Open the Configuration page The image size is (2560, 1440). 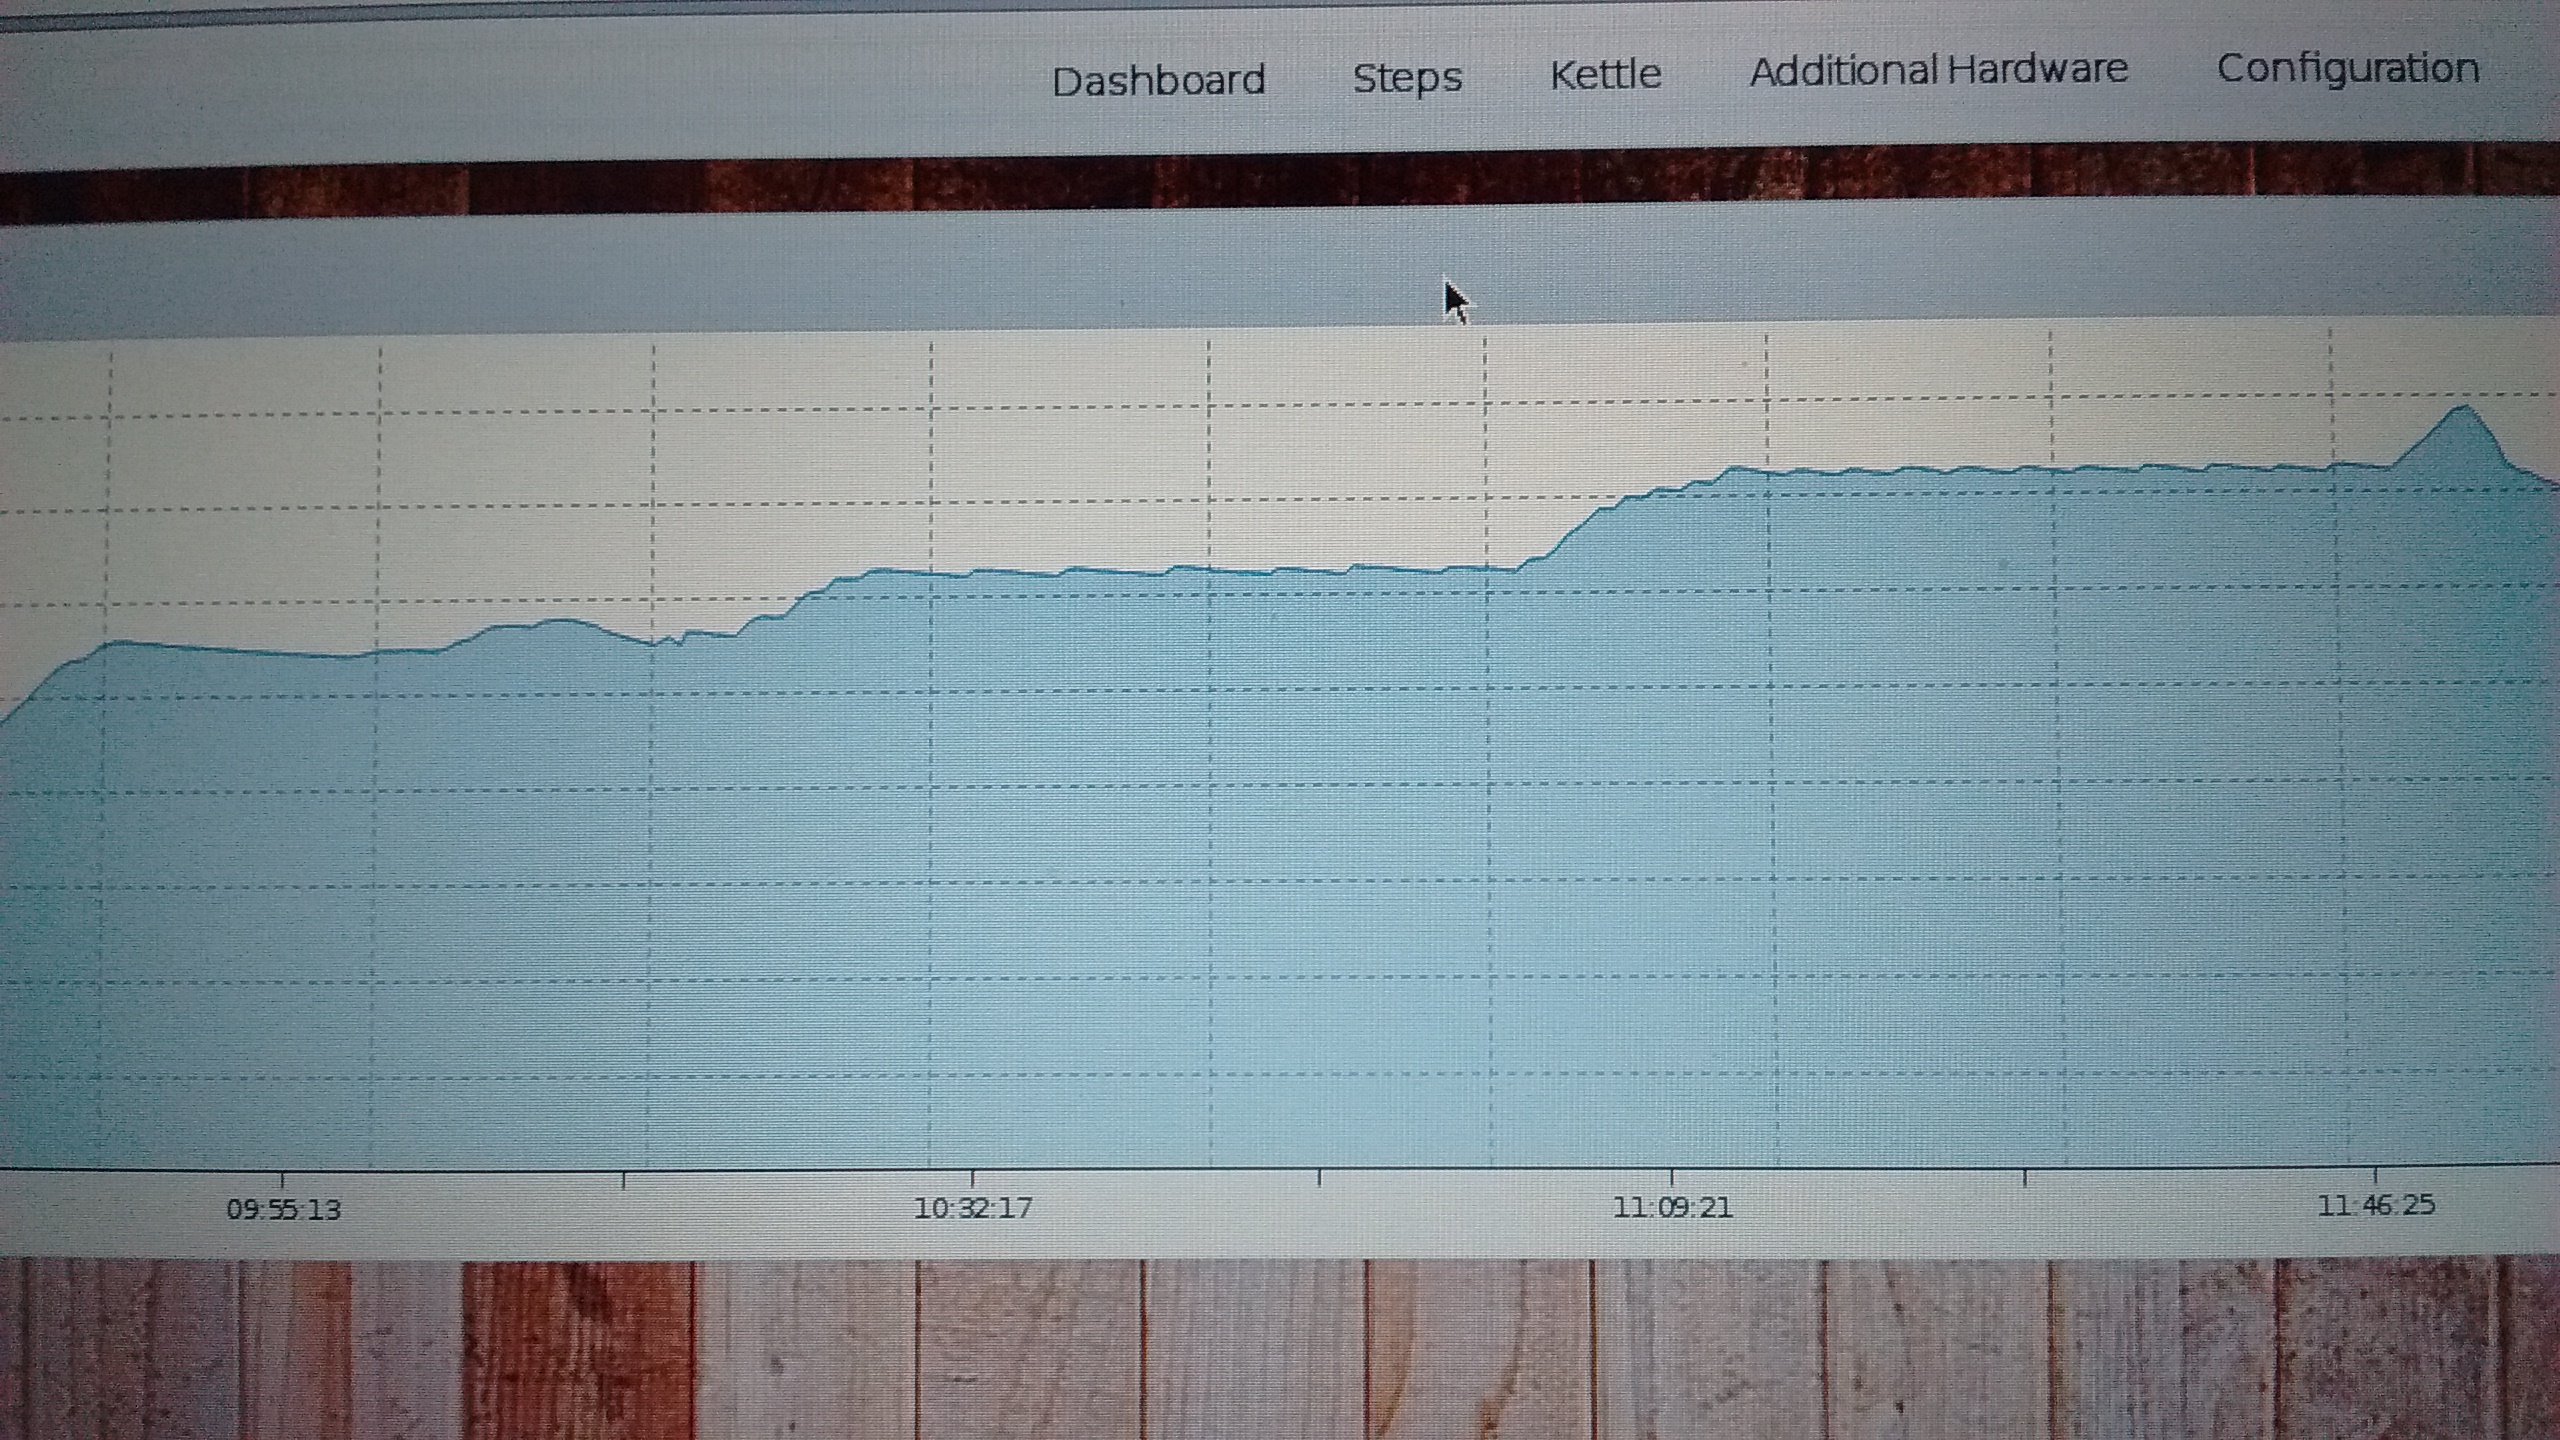[2347, 68]
